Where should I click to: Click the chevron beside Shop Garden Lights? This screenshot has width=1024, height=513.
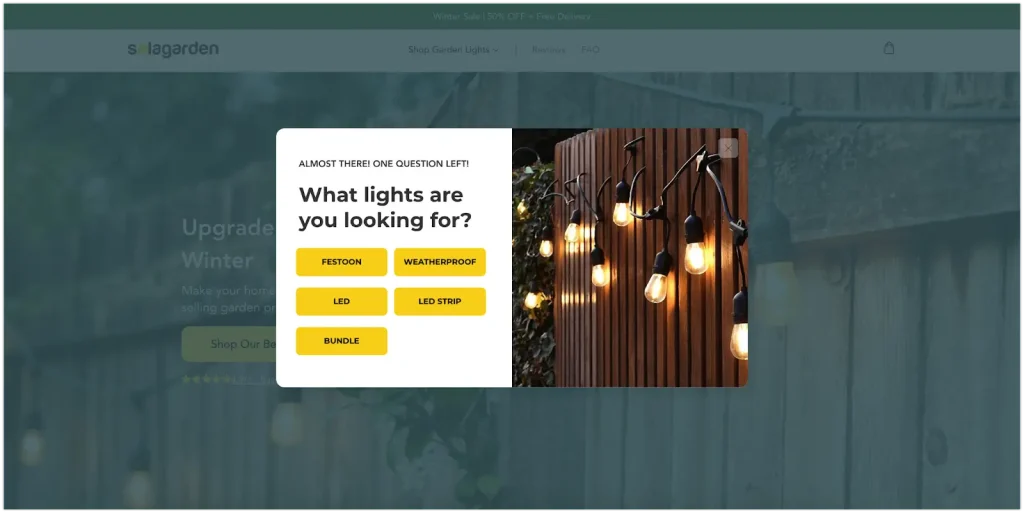[496, 50]
